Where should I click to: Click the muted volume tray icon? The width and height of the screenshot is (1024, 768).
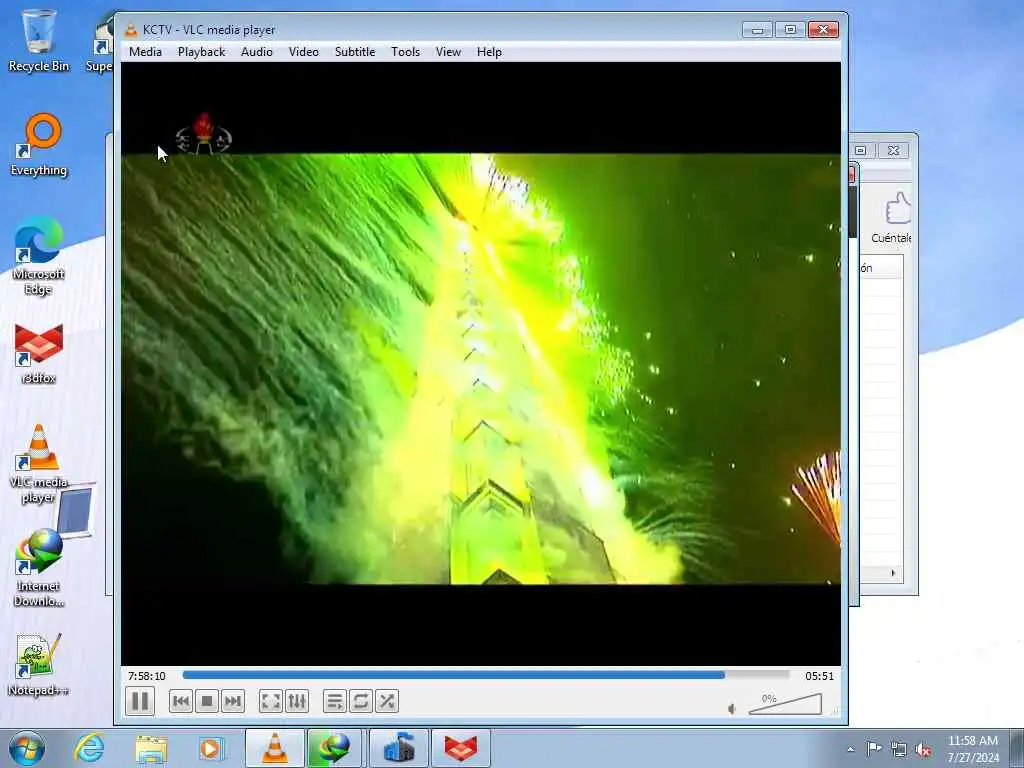(x=923, y=750)
